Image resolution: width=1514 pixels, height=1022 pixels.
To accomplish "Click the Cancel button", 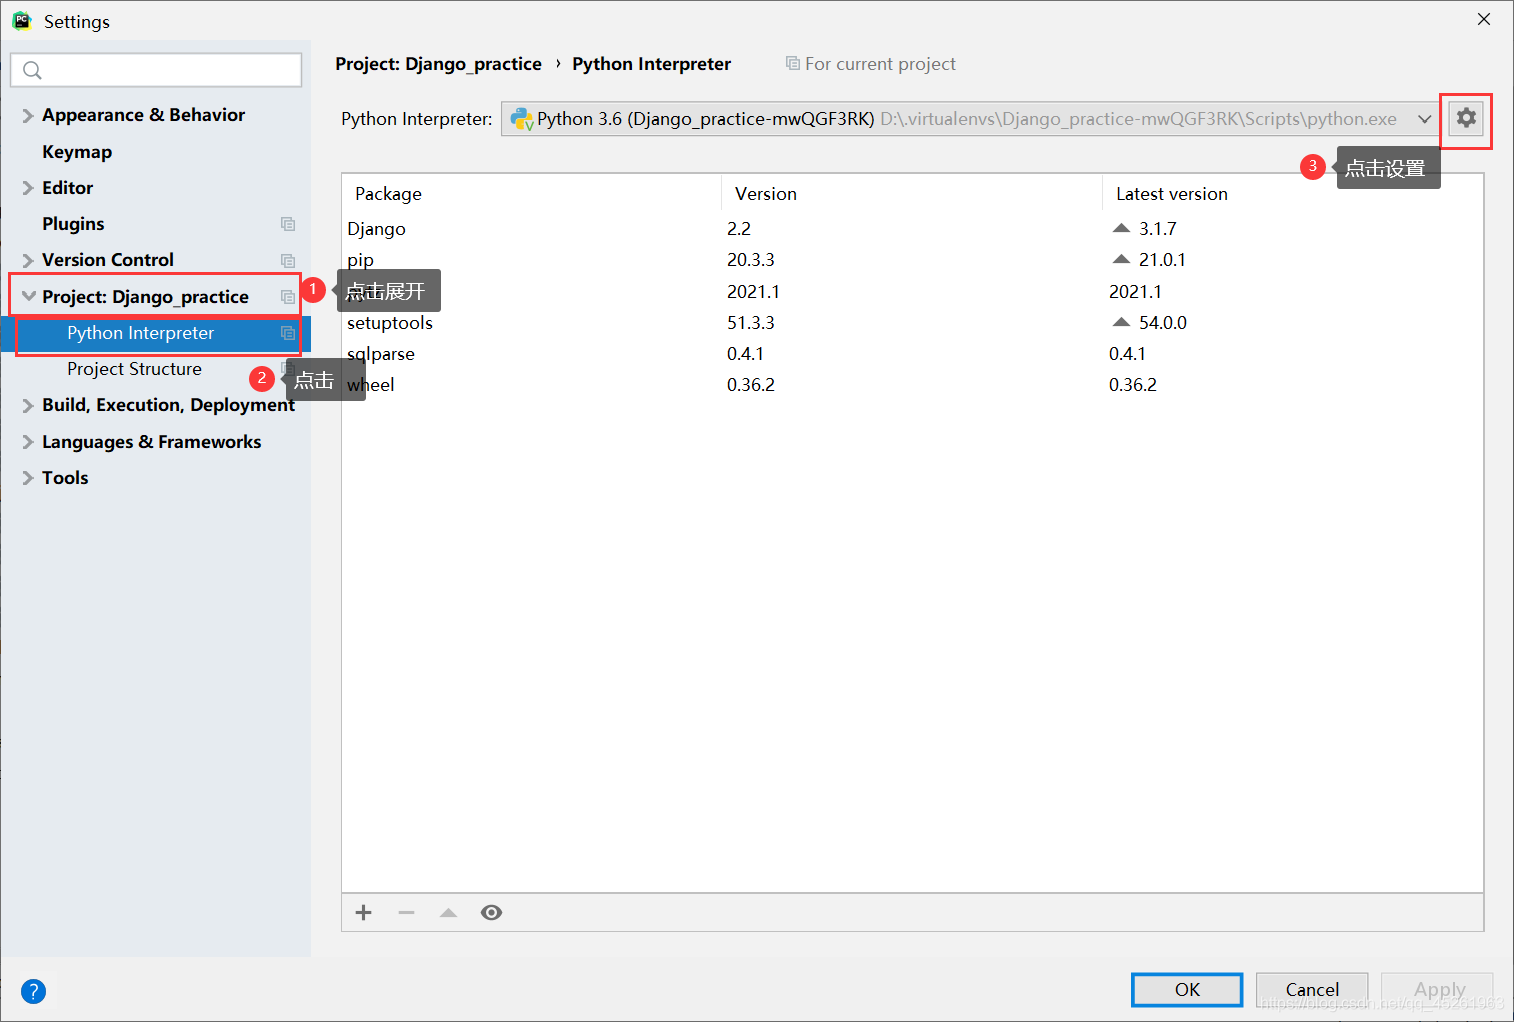I will point(1312,990).
